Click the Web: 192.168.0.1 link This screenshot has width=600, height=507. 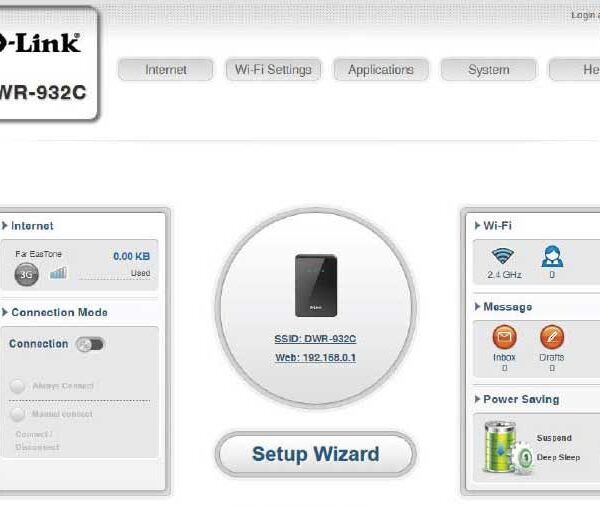(316, 358)
